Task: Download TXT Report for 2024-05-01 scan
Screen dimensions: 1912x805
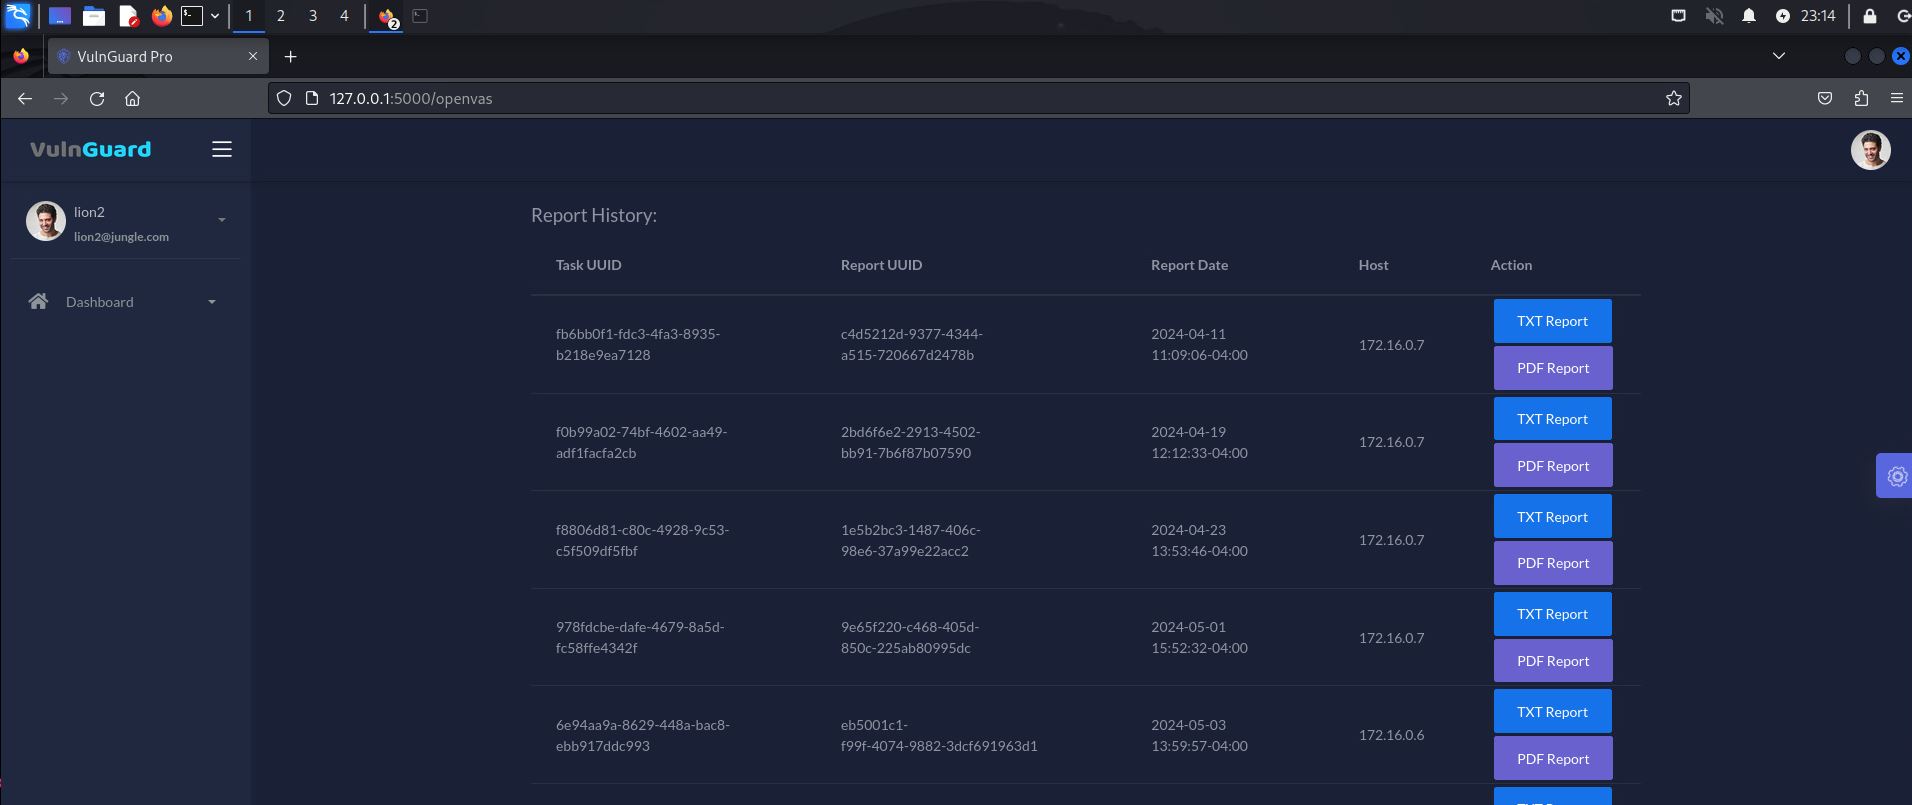Action: (1552, 614)
